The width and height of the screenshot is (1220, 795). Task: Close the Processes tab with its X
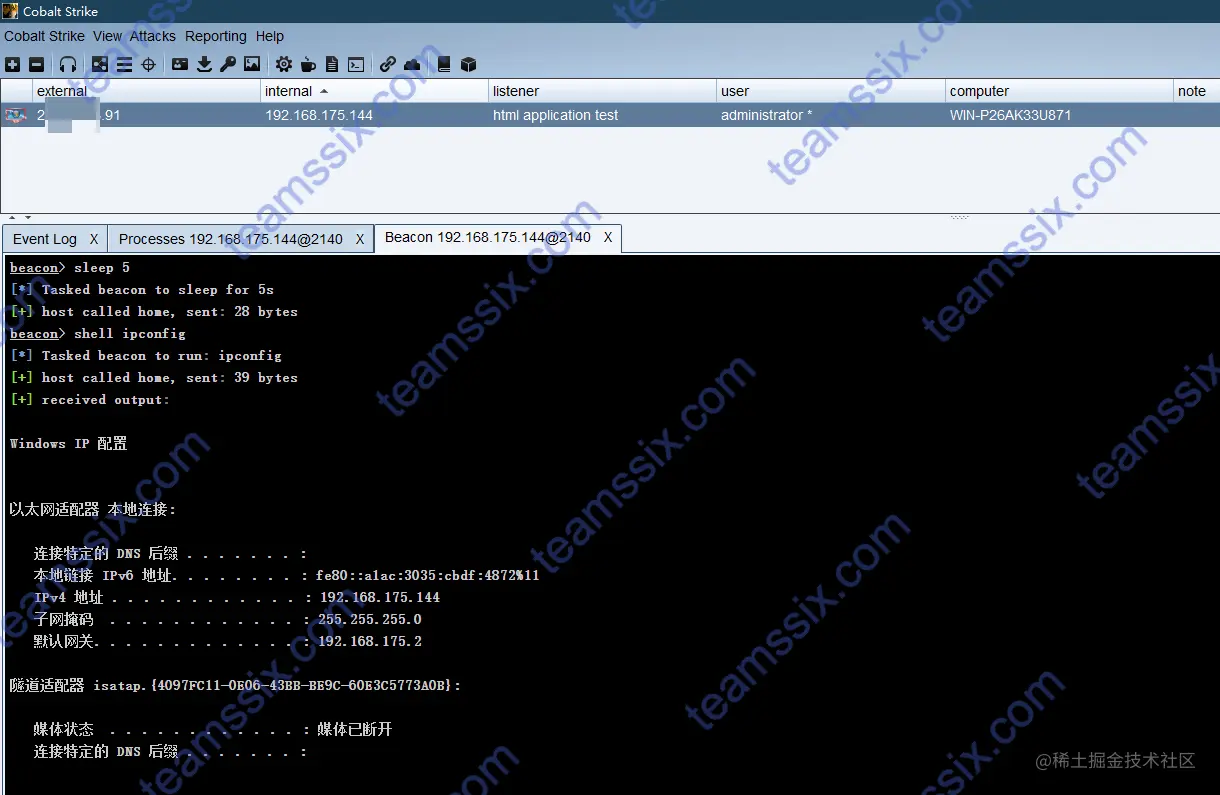coord(360,239)
